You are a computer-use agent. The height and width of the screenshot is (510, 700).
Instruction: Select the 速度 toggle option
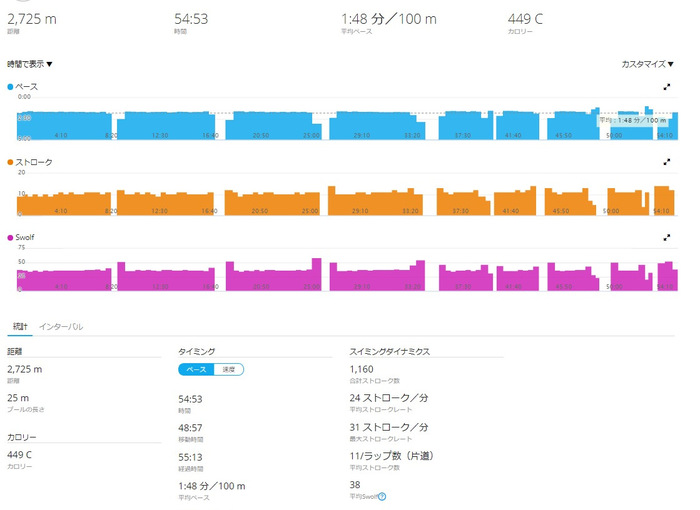[229, 369]
